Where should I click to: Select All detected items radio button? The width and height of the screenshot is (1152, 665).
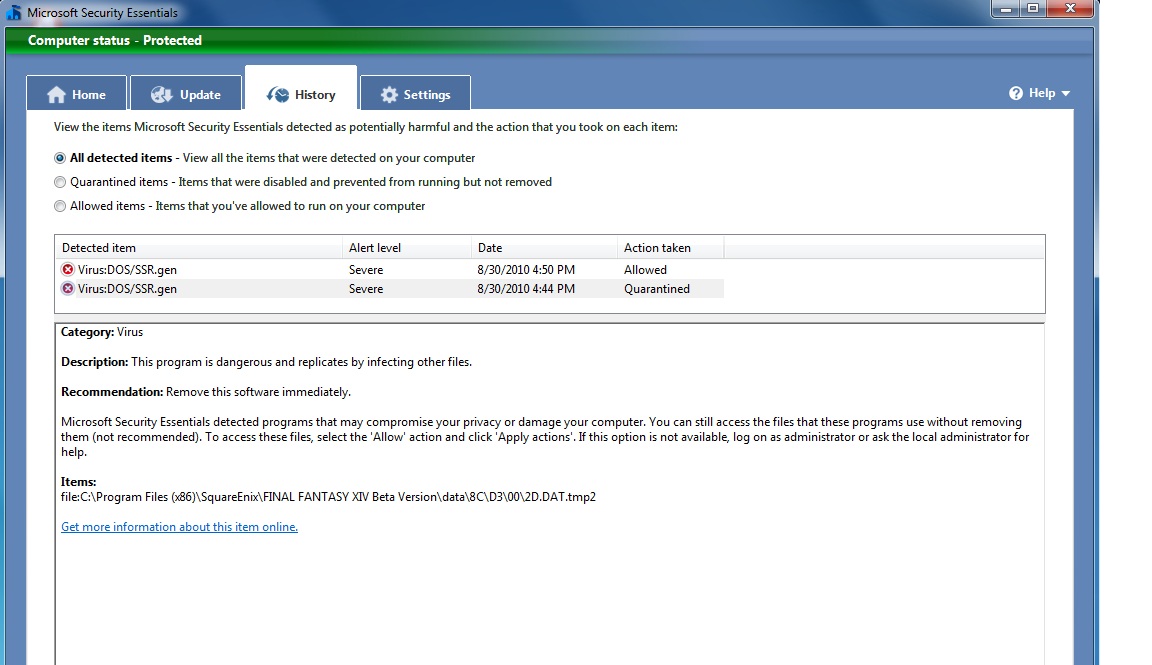tap(60, 158)
